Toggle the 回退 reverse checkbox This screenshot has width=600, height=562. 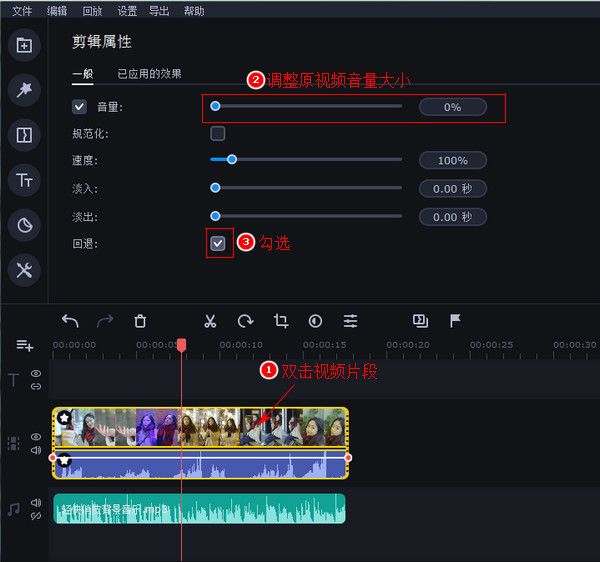[x=218, y=243]
